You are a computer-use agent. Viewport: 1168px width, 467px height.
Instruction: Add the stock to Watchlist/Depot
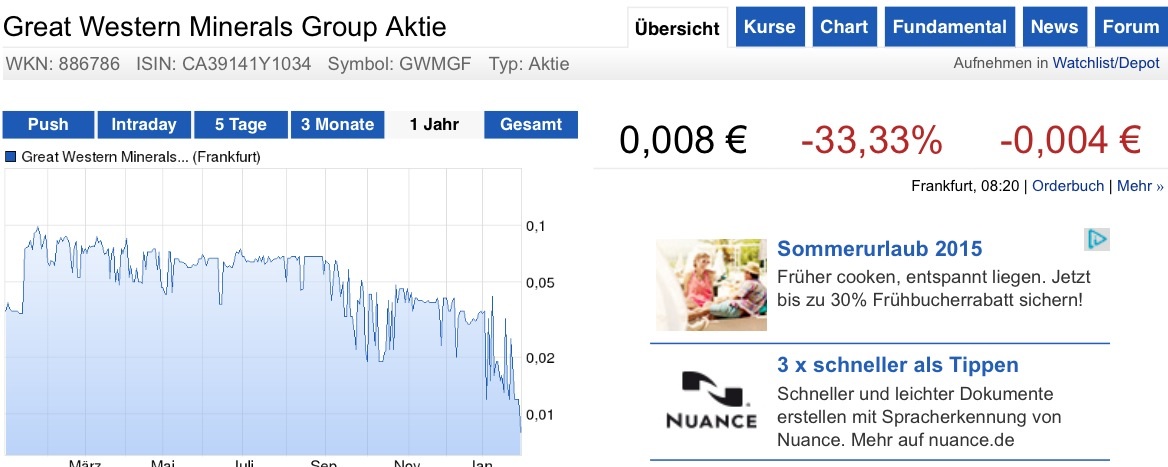[1105, 63]
